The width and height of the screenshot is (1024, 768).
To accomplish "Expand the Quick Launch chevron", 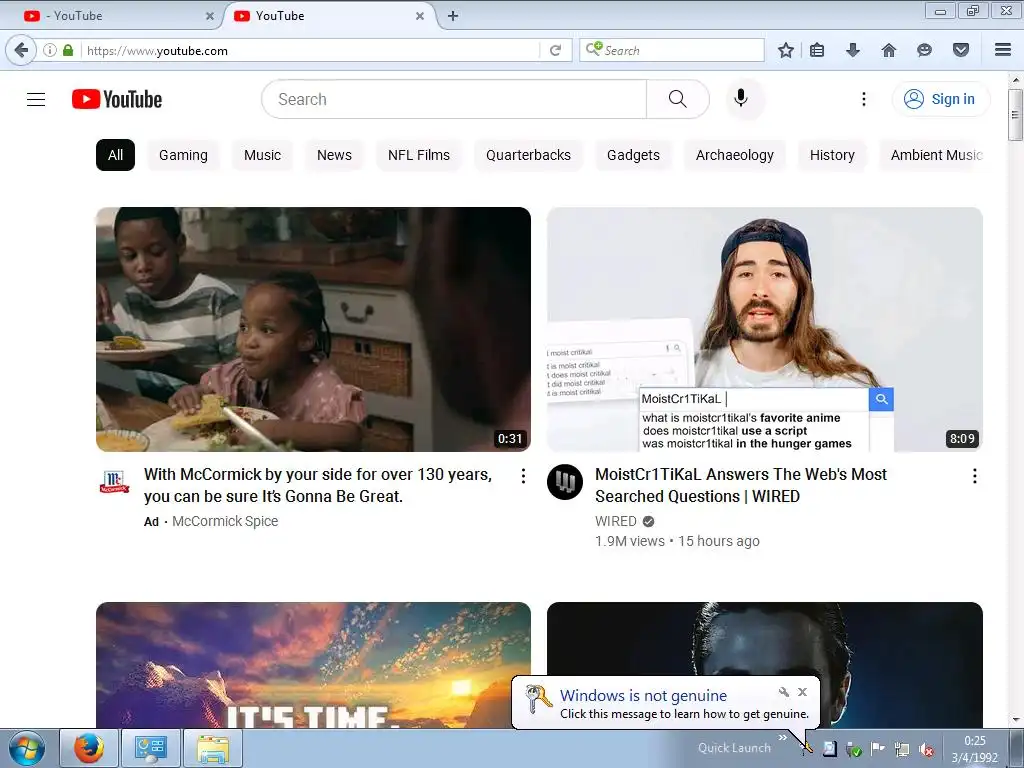I will (782, 738).
